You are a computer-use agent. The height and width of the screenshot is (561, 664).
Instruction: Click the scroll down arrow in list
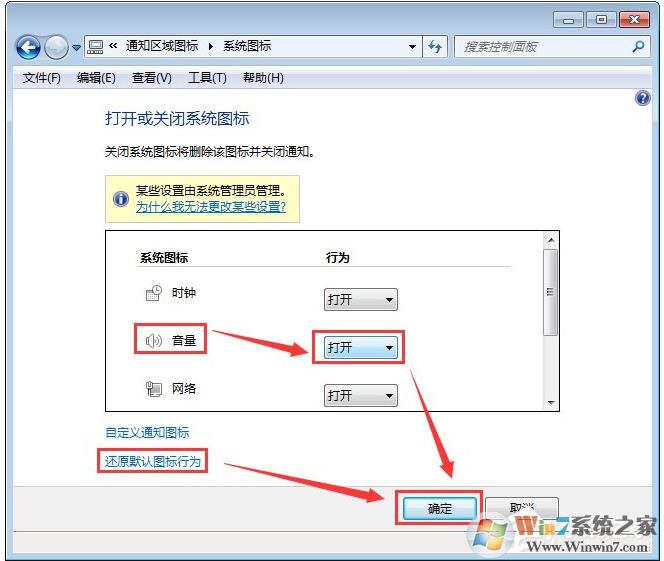551,403
